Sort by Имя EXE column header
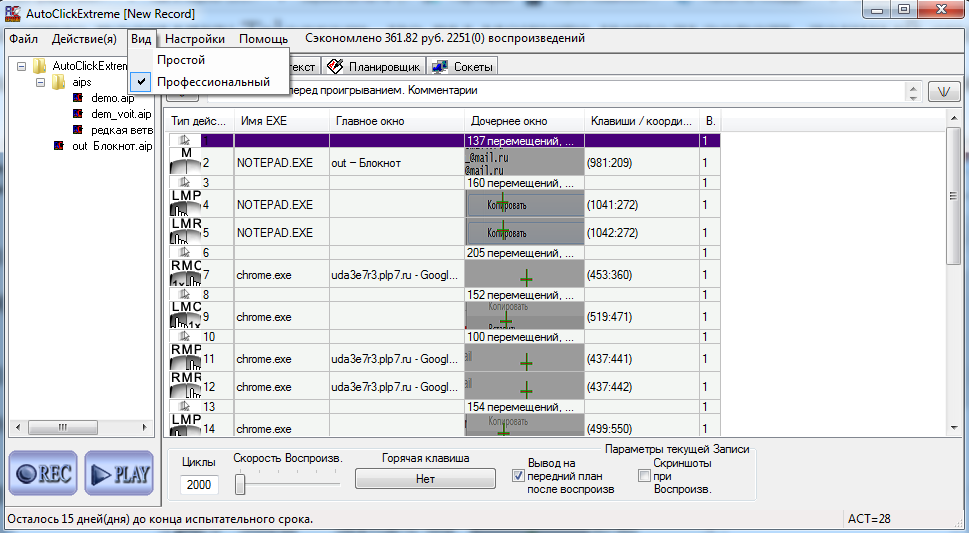This screenshot has width=969, height=533. (x=282, y=121)
